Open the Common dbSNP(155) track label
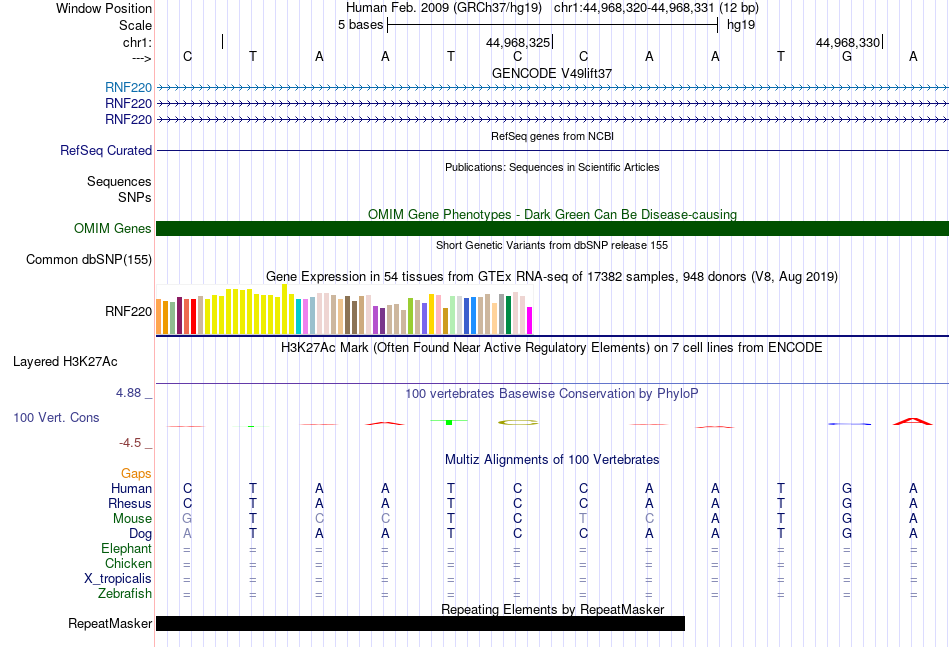Image resolution: width=950 pixels, height=647 pixels. 89,259
